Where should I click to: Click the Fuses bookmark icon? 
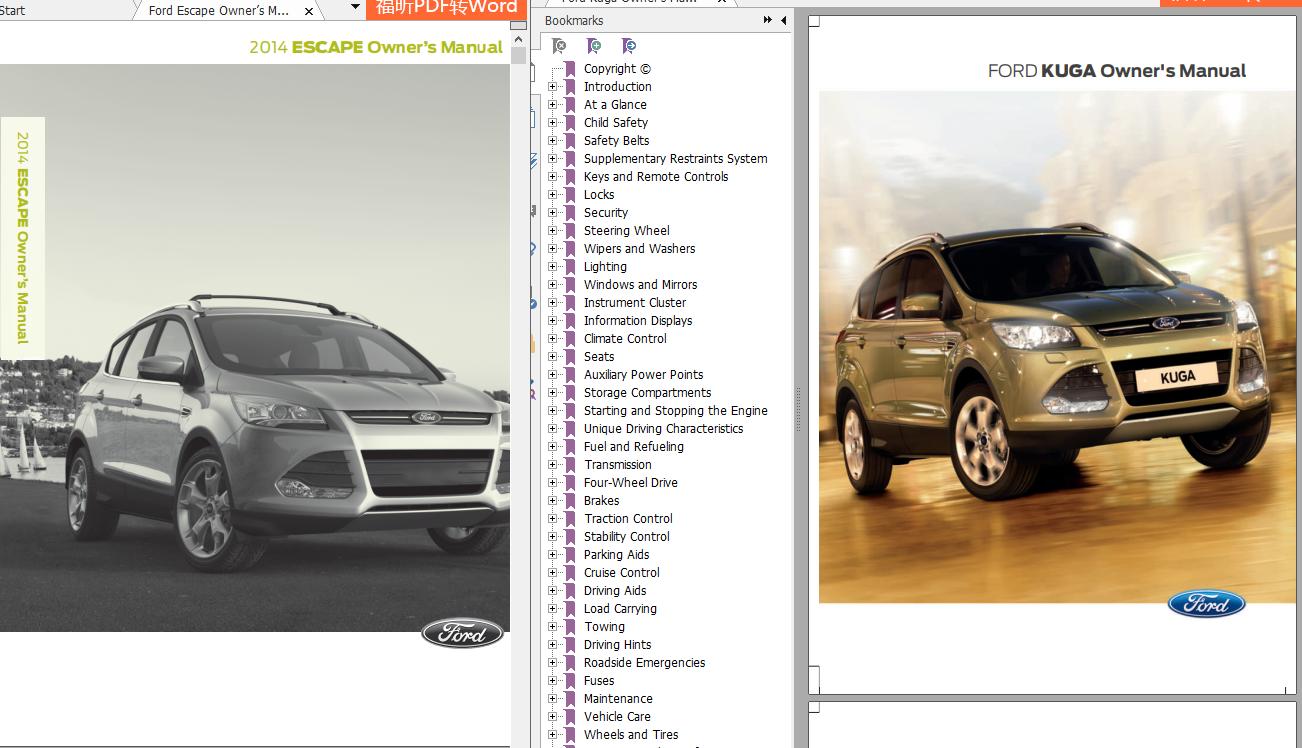569,681
